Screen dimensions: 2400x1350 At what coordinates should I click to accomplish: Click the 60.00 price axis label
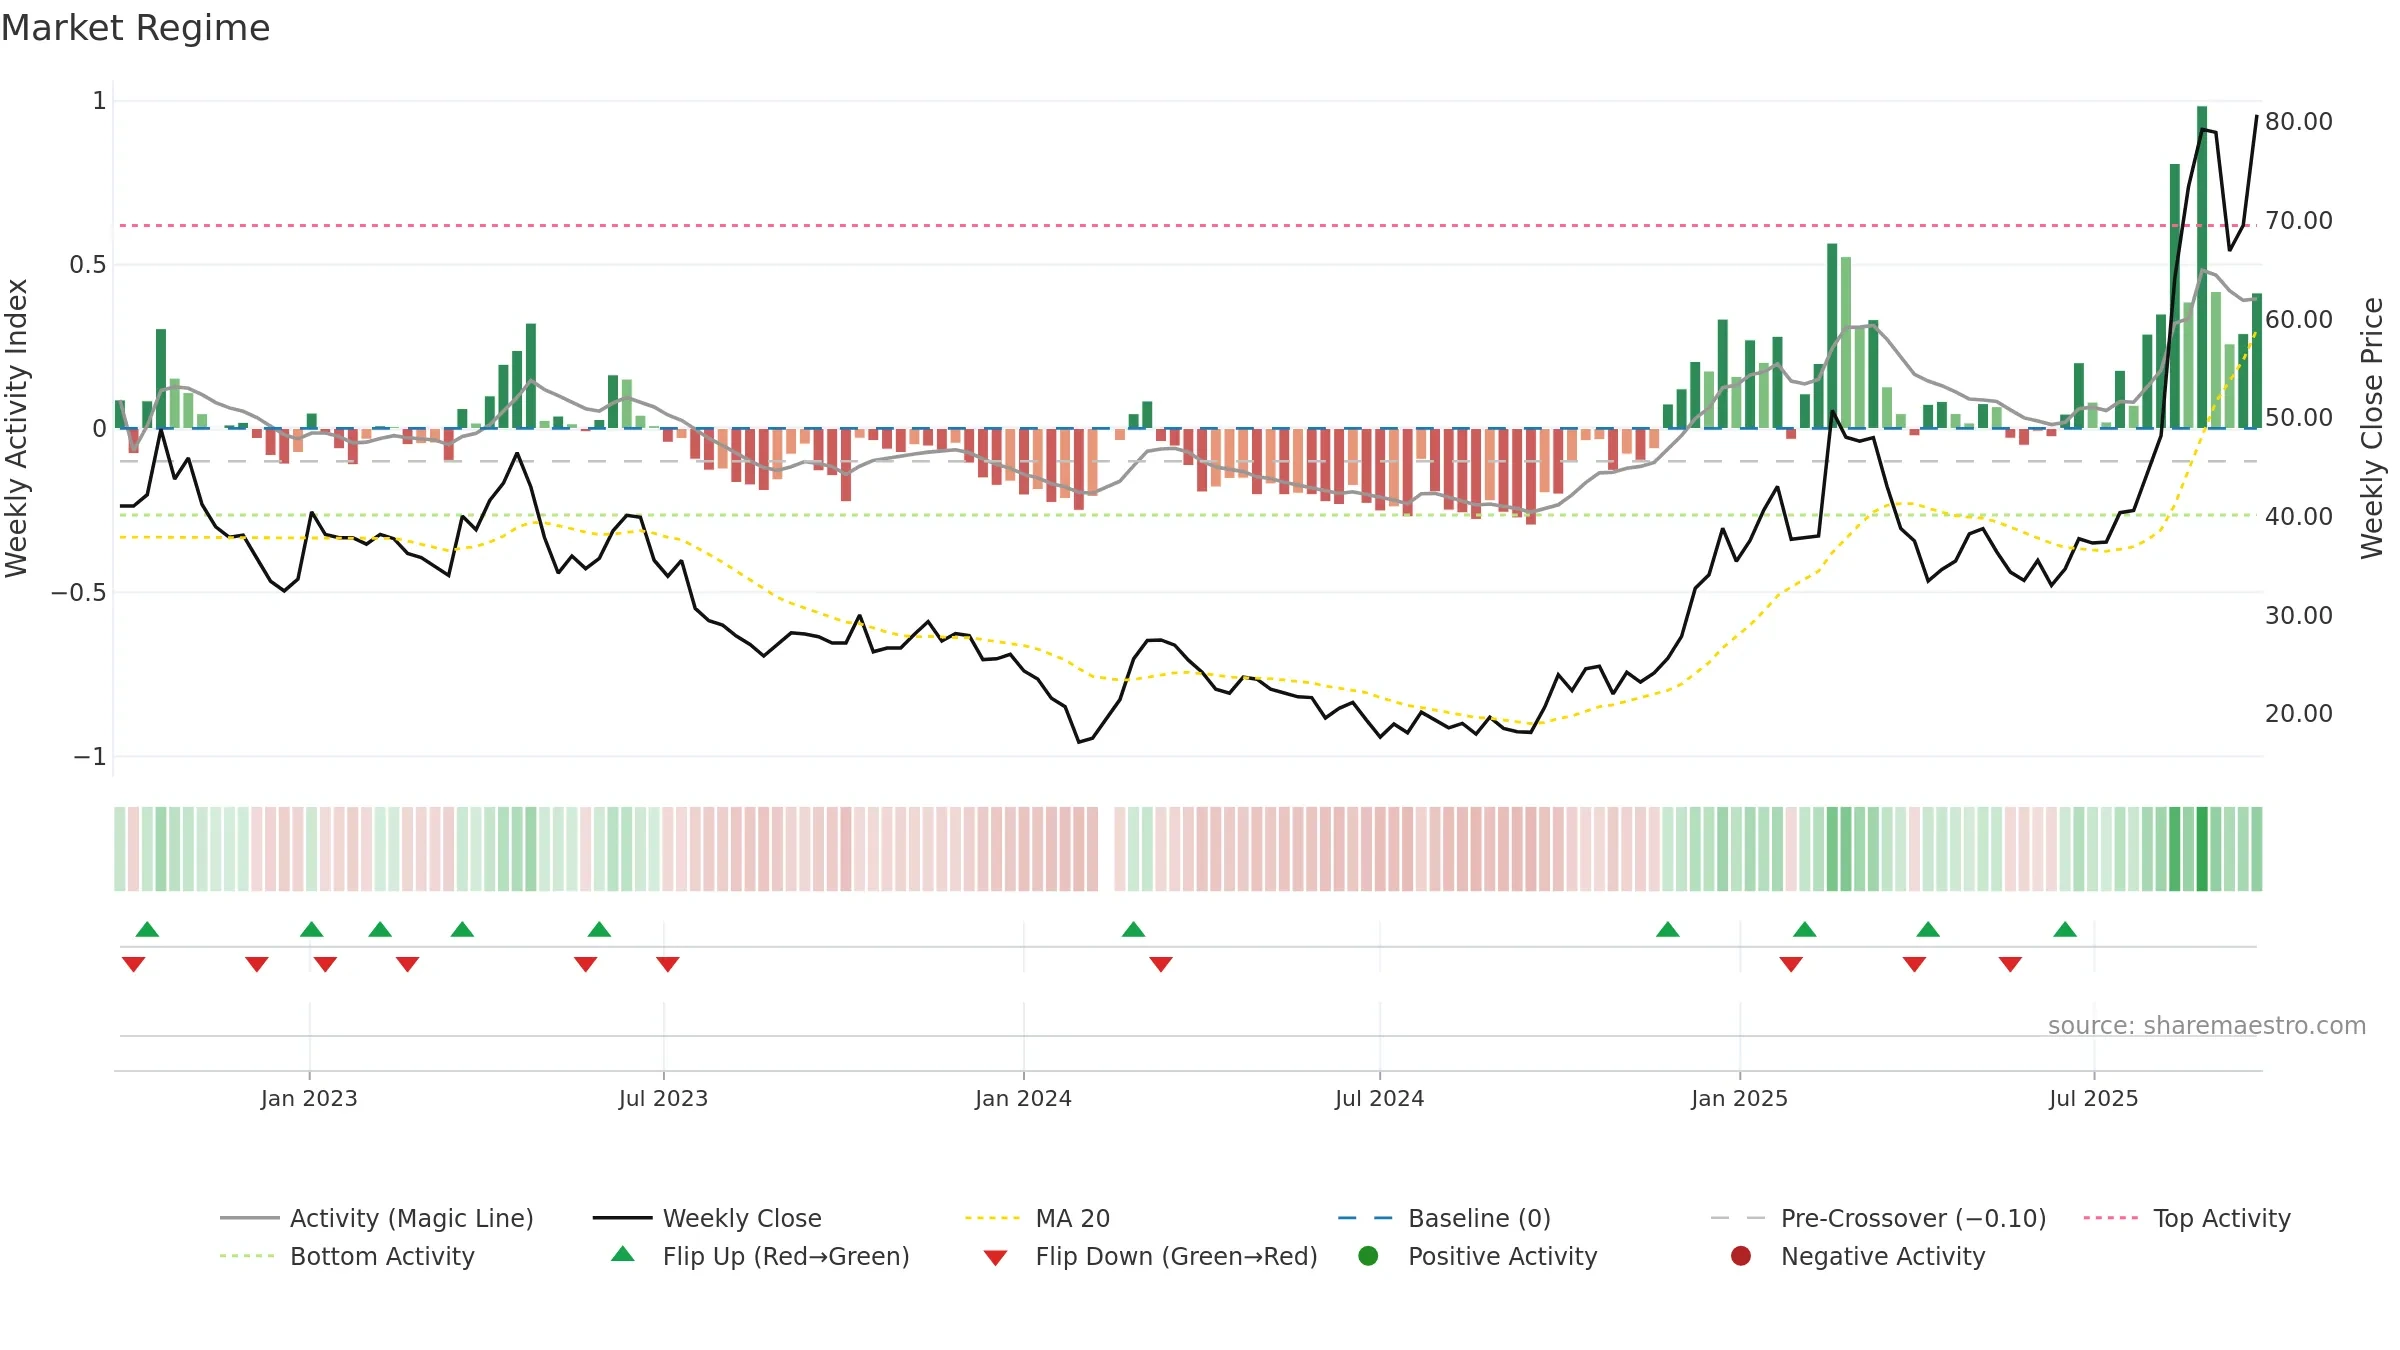point(2299,320)
